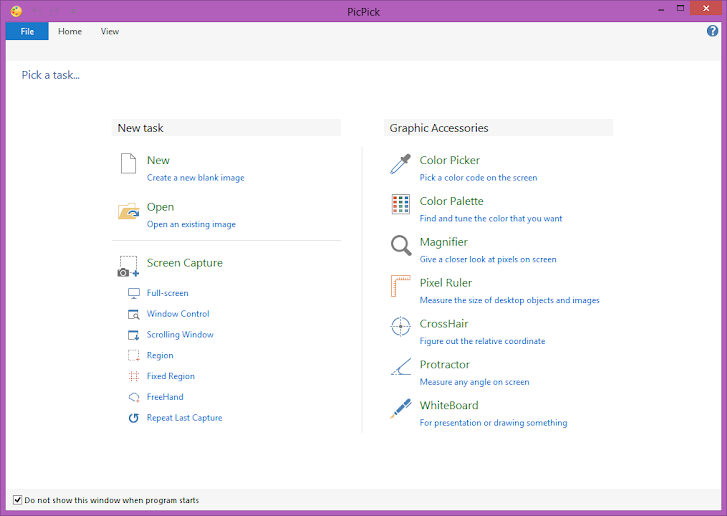Click For presentation or drawing something text
Image resolution: width=727 pixels, height=516 pixels.
click(x=493, y=422)
